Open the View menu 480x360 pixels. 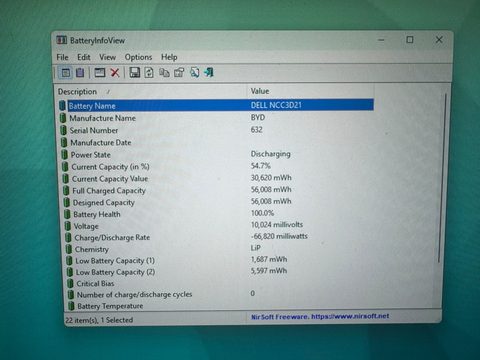point(107,57)
